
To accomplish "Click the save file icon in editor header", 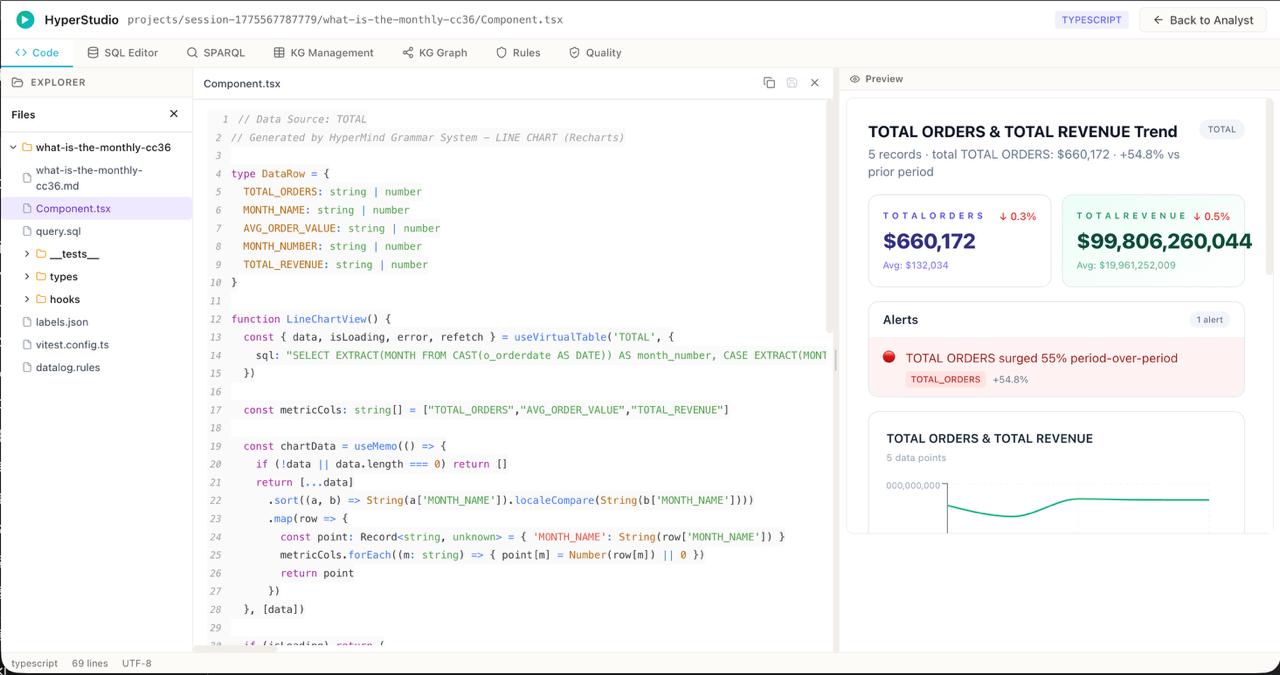I will pos(792,83).
